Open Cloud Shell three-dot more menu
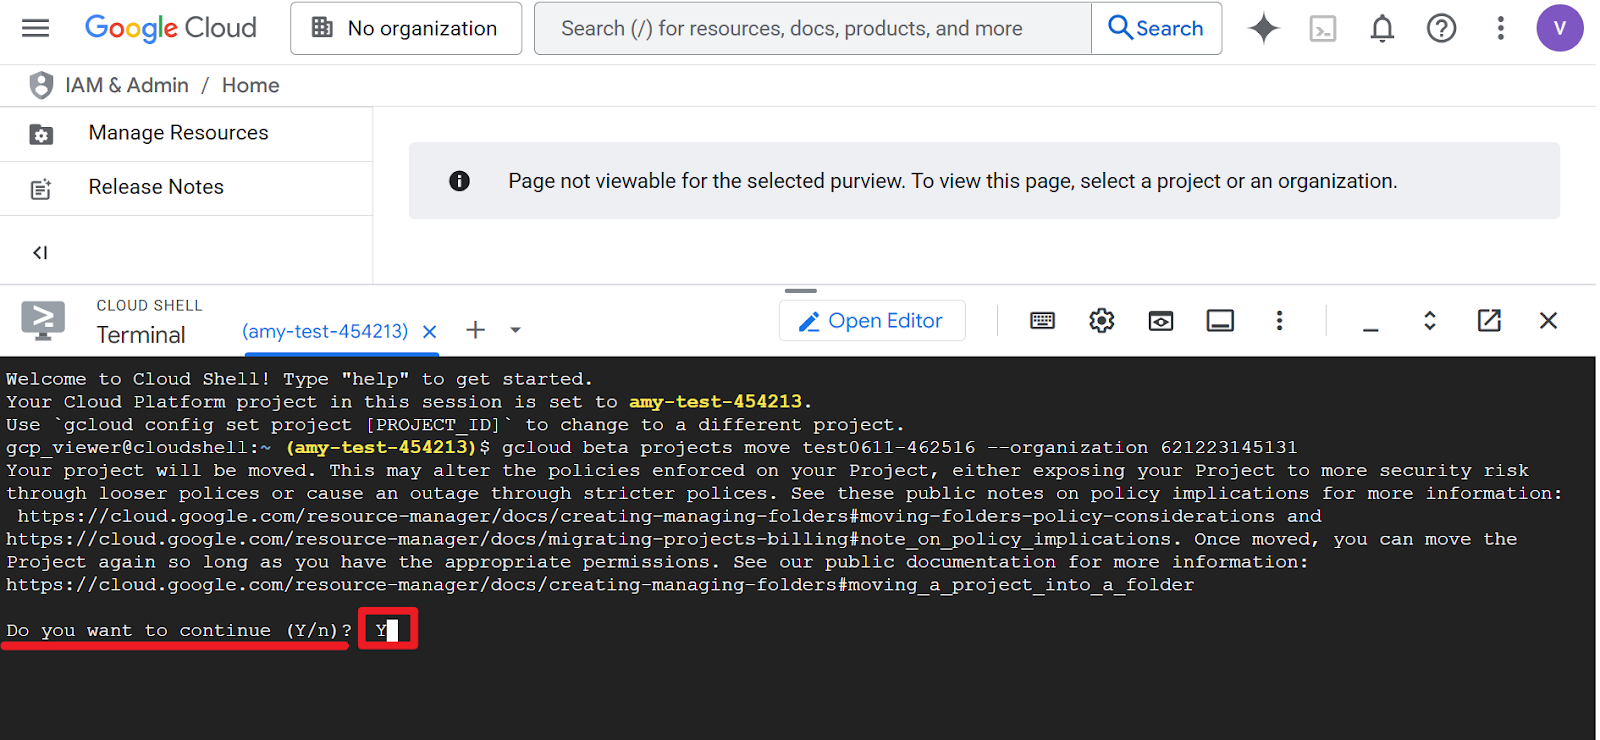 pos(1279,320)
